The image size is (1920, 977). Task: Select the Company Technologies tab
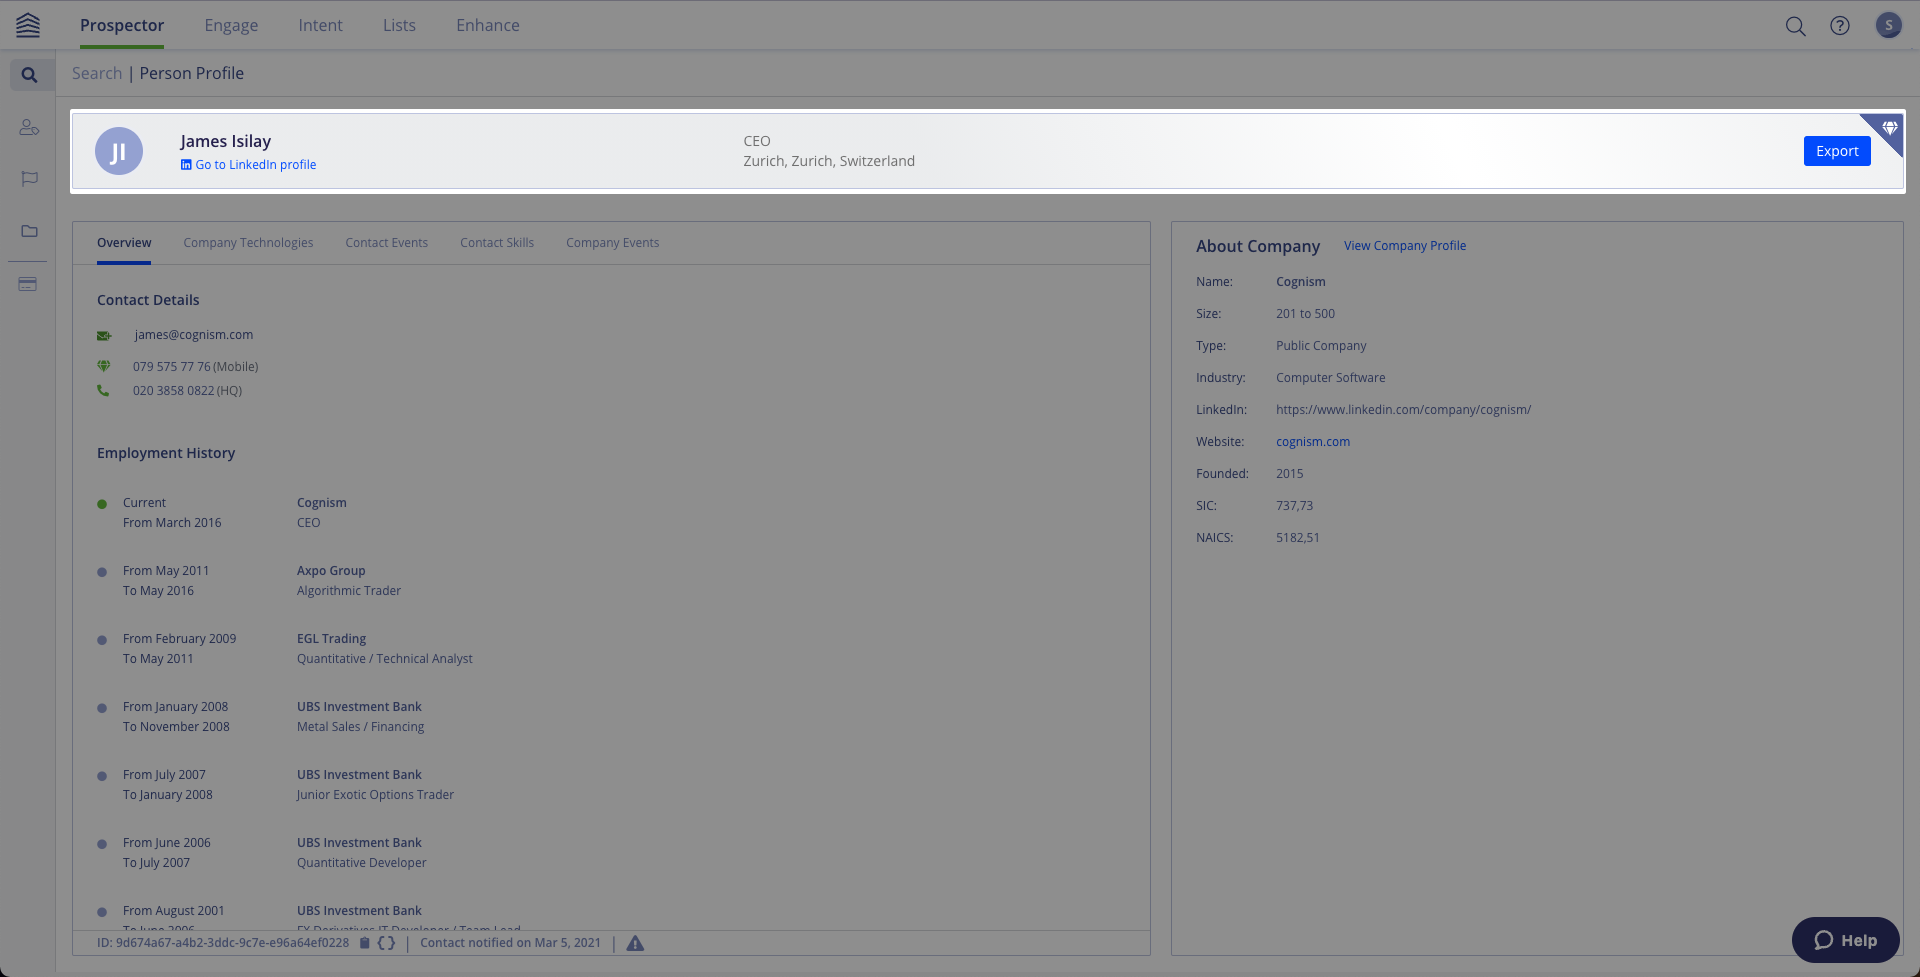(248, 243)
